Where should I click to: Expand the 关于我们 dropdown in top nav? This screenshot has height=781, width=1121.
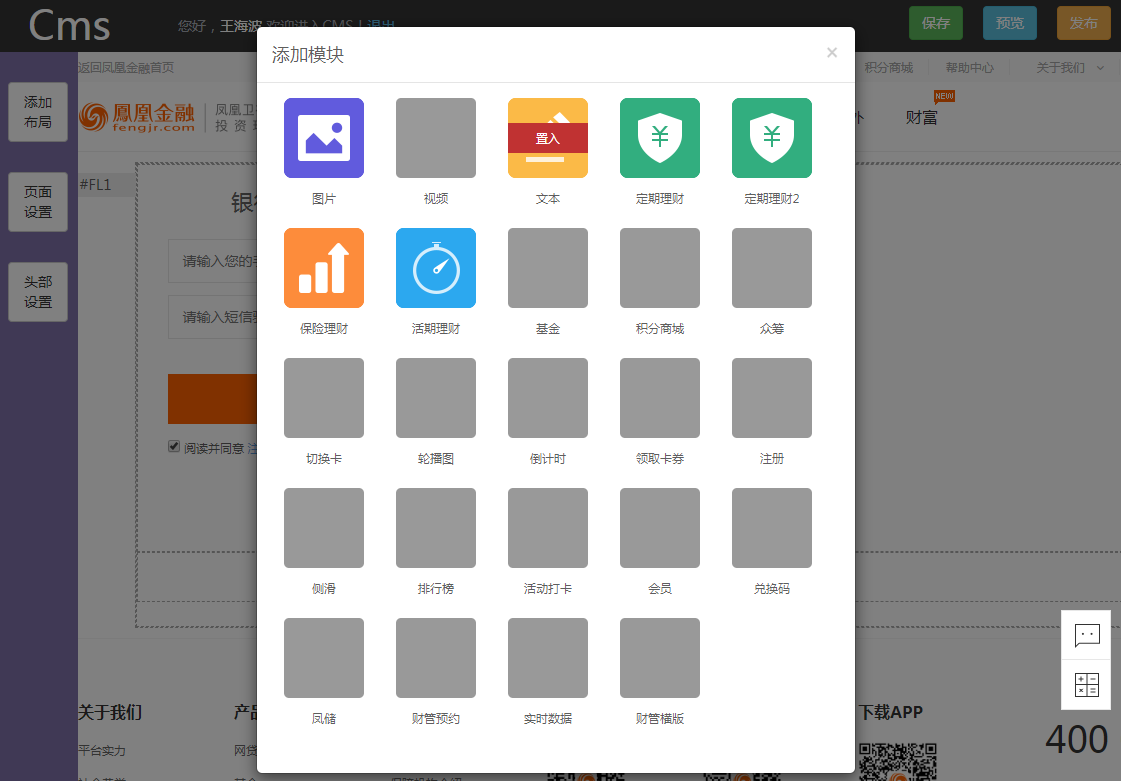click(x=1070, y=68)
